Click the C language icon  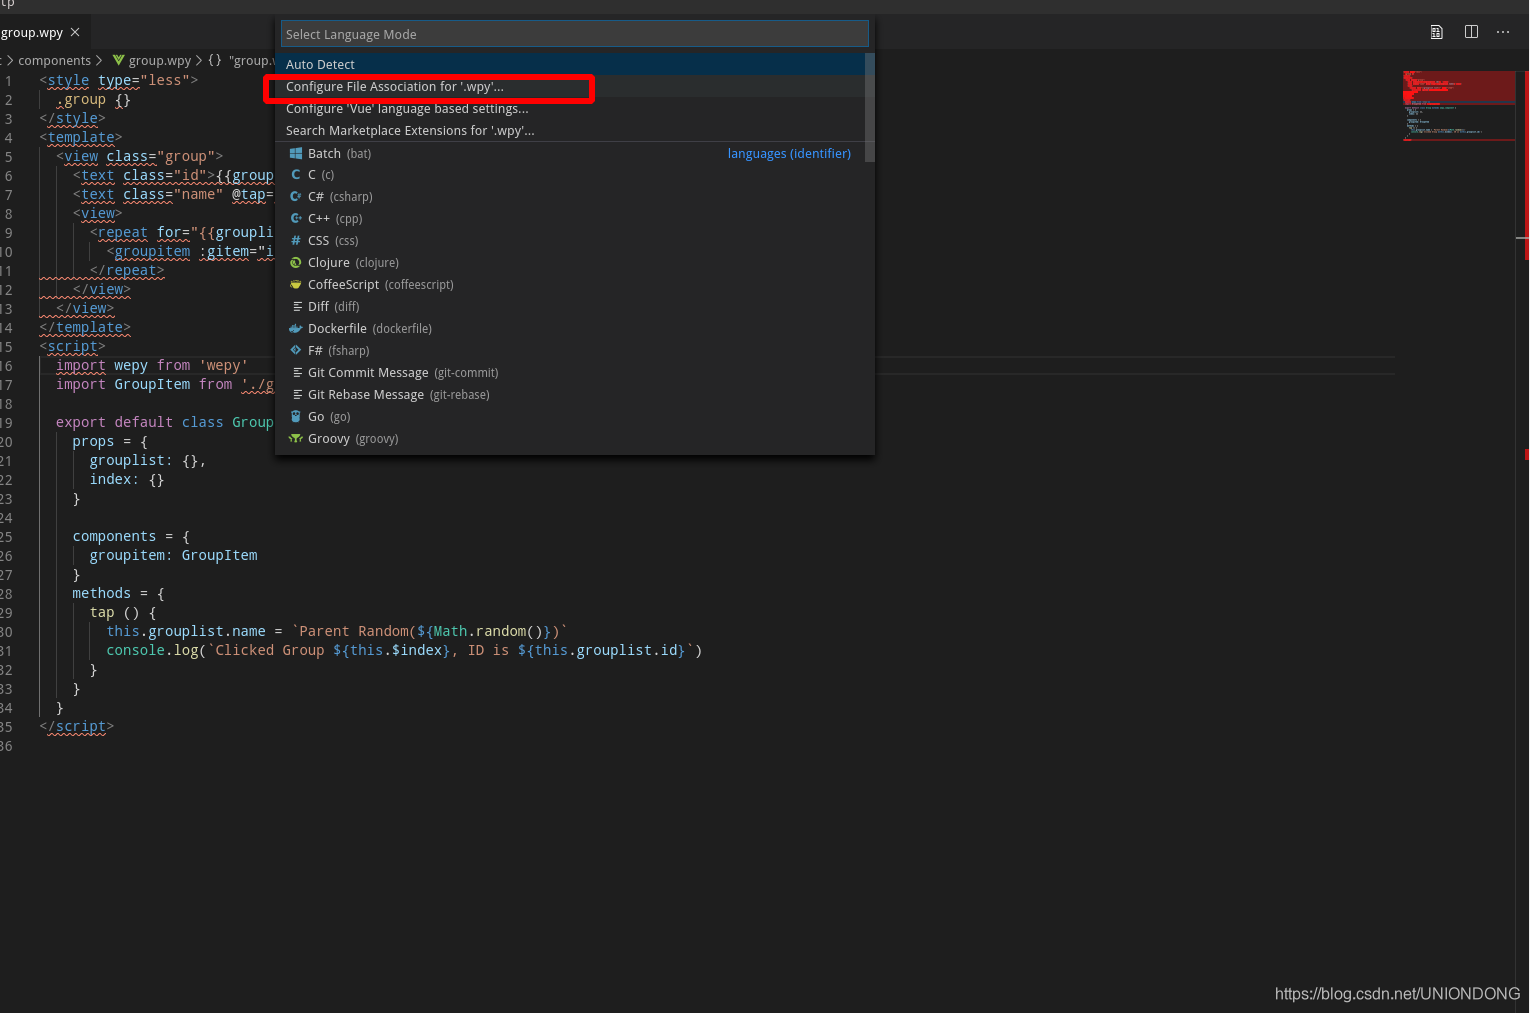click(x=296, y=175)
